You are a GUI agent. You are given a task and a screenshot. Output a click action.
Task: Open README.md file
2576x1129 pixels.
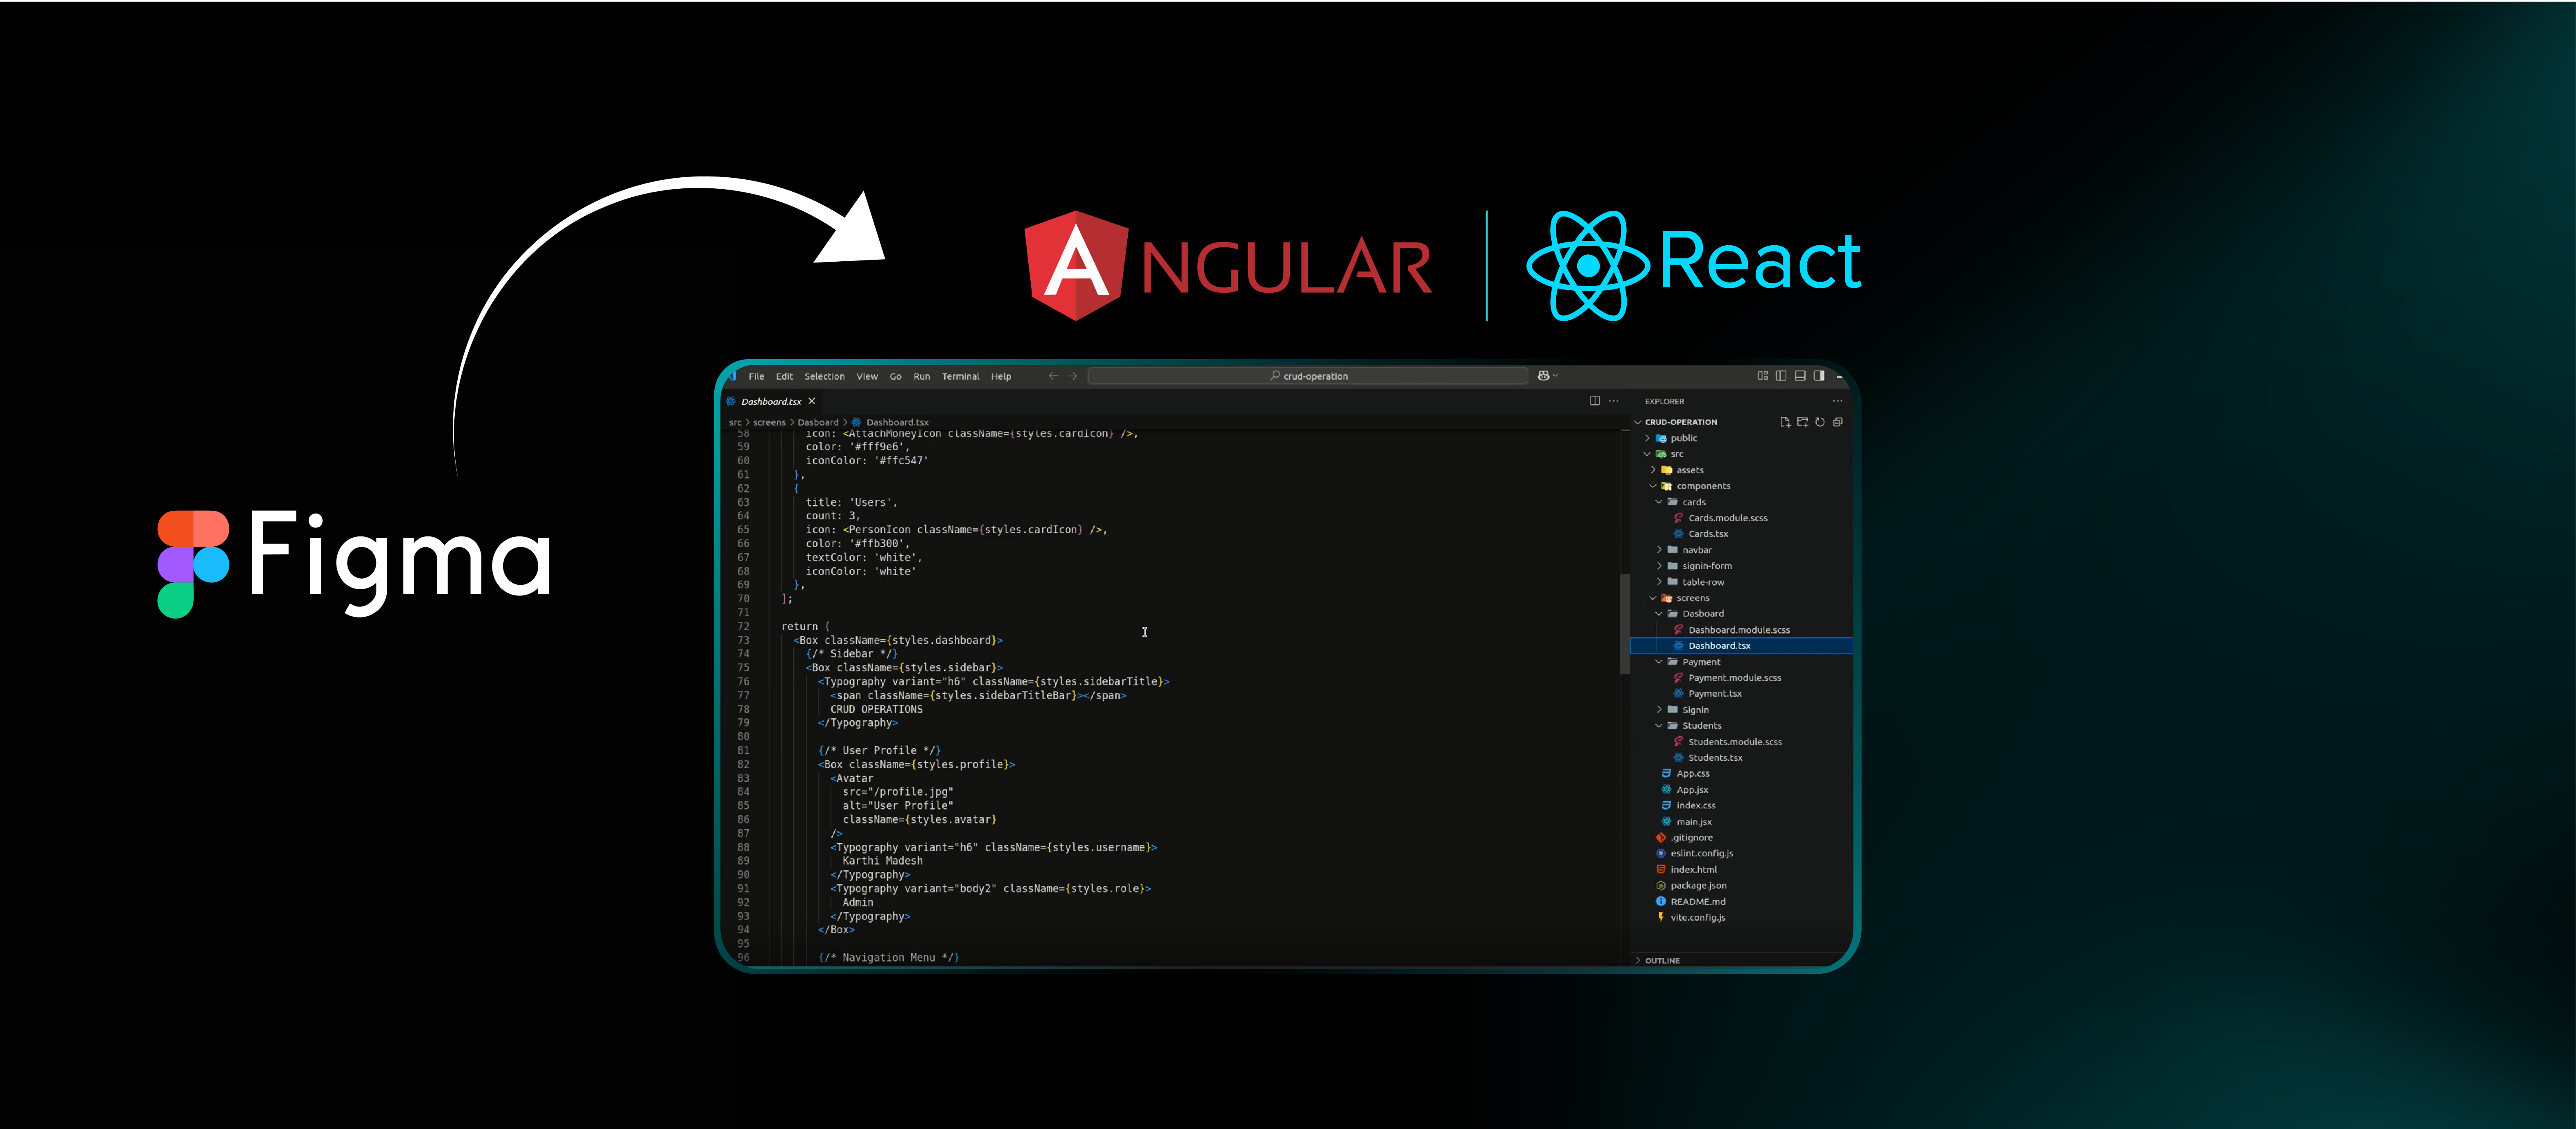pos(1742,902)
